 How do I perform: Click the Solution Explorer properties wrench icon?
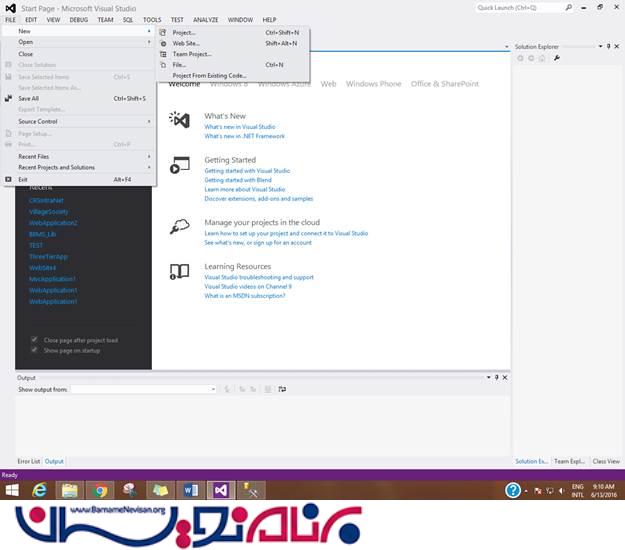(x=556, y=58)
